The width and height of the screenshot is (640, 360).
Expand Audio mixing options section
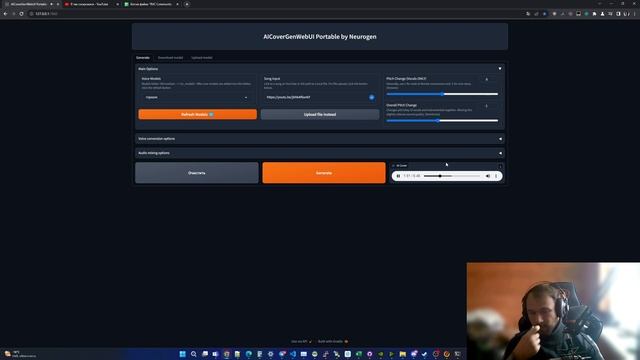coord(320,153)
